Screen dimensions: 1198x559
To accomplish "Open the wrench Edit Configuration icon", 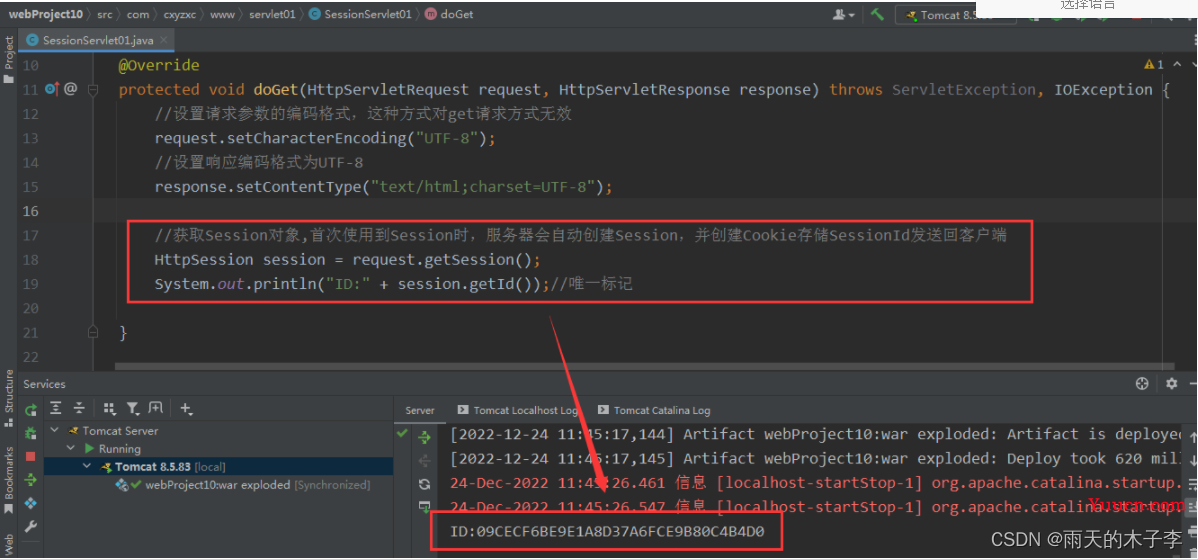I will 31,527.
